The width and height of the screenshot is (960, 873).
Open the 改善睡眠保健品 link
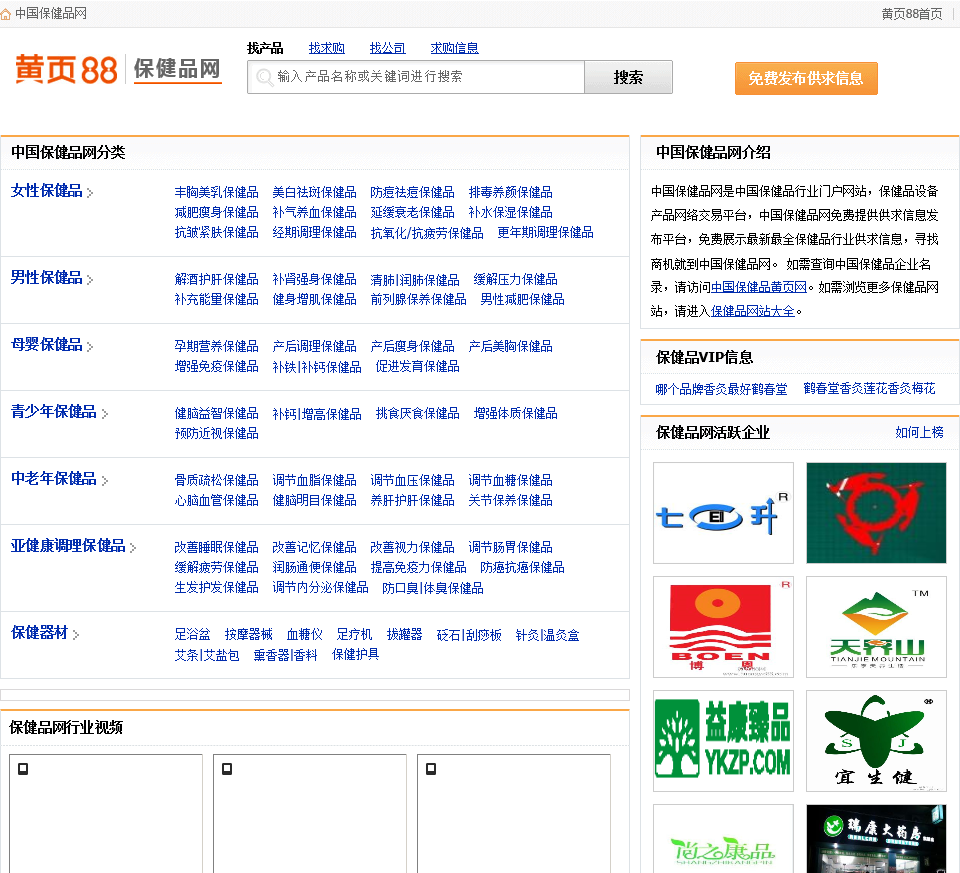pyautogui.click(x=216, y=547)
